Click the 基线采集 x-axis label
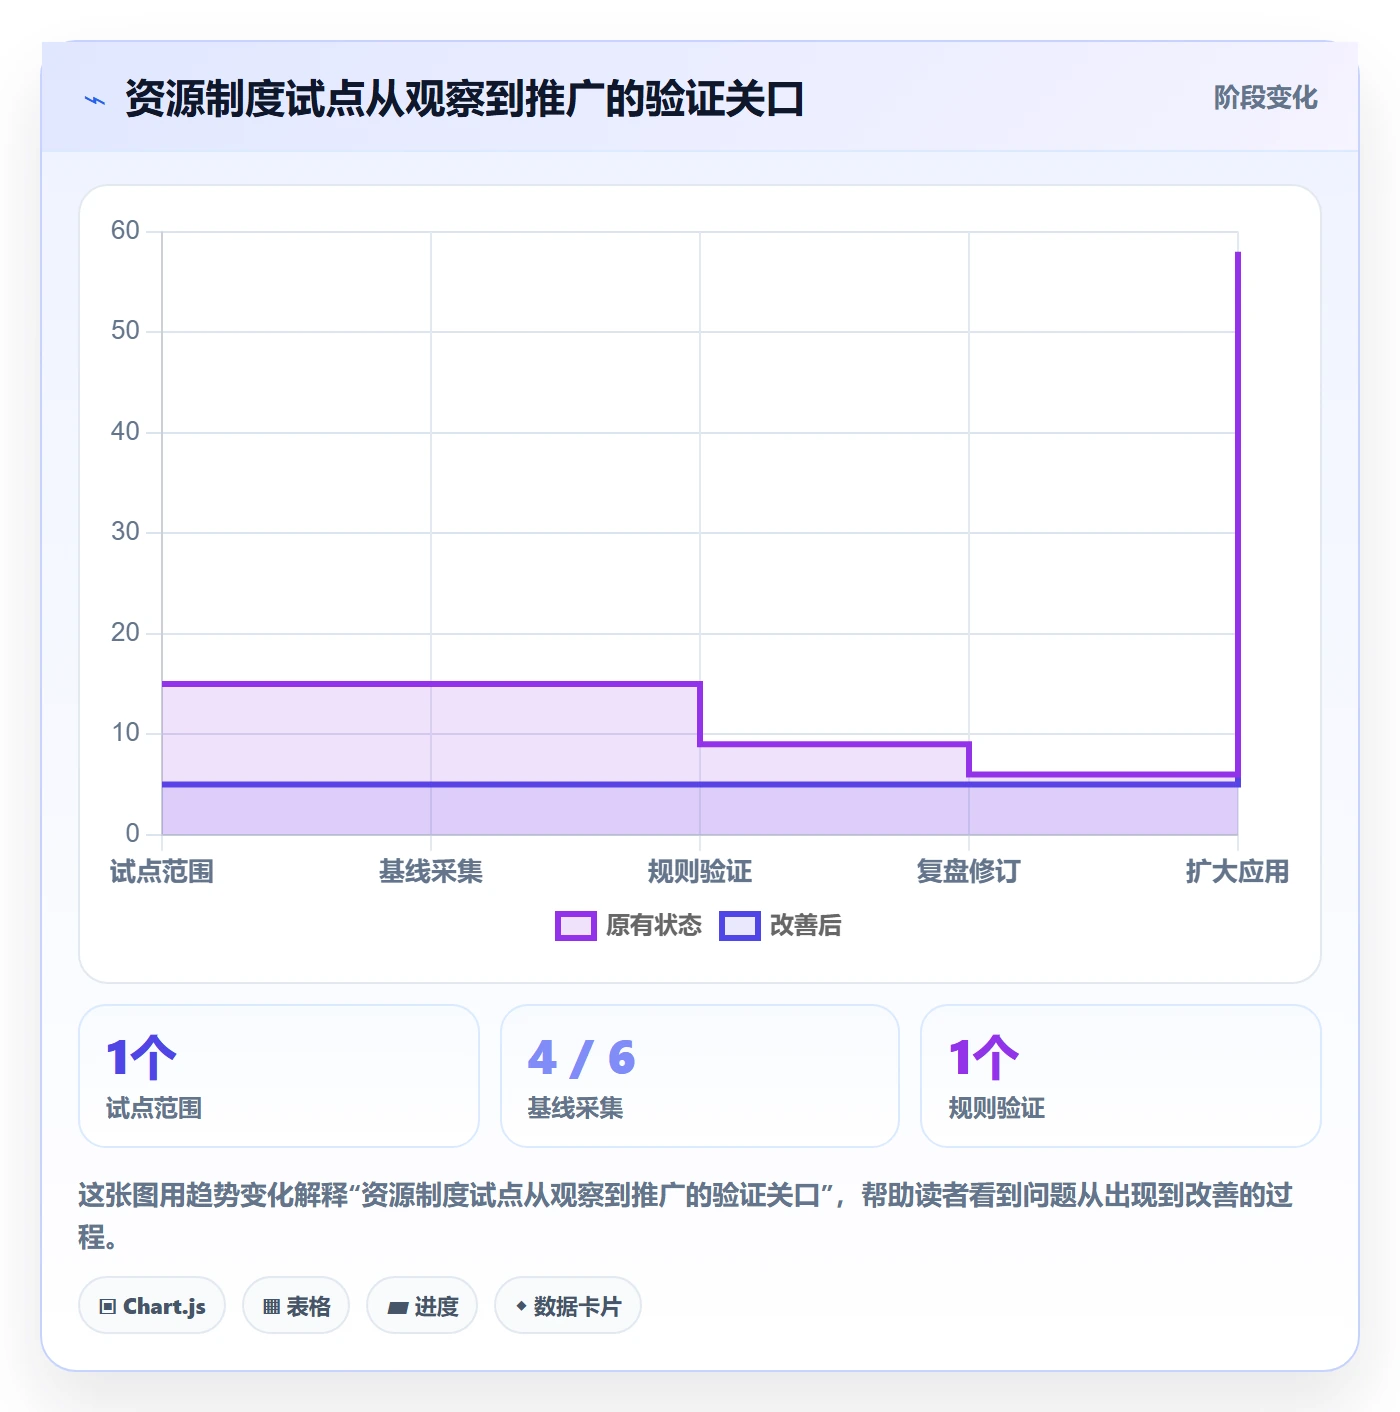Image resolution: width=1400 pixels, height=1412 pixels. pyautogui.click(x=431, y=872)
